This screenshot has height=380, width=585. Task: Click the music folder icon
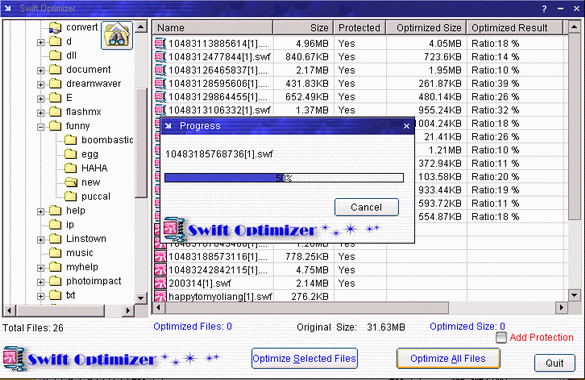(x=55, y=253)
